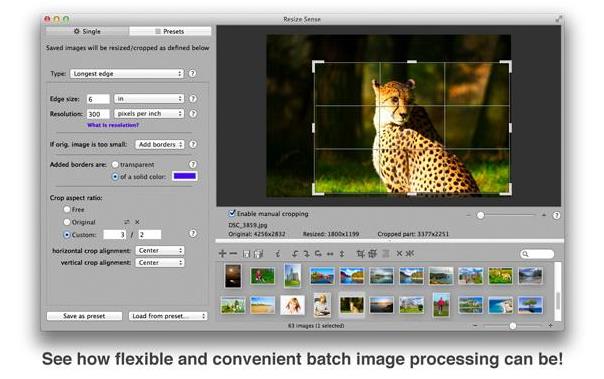Save all images via the double disk icon
Screen dimensions: 604x379
[x=258, y=254]
